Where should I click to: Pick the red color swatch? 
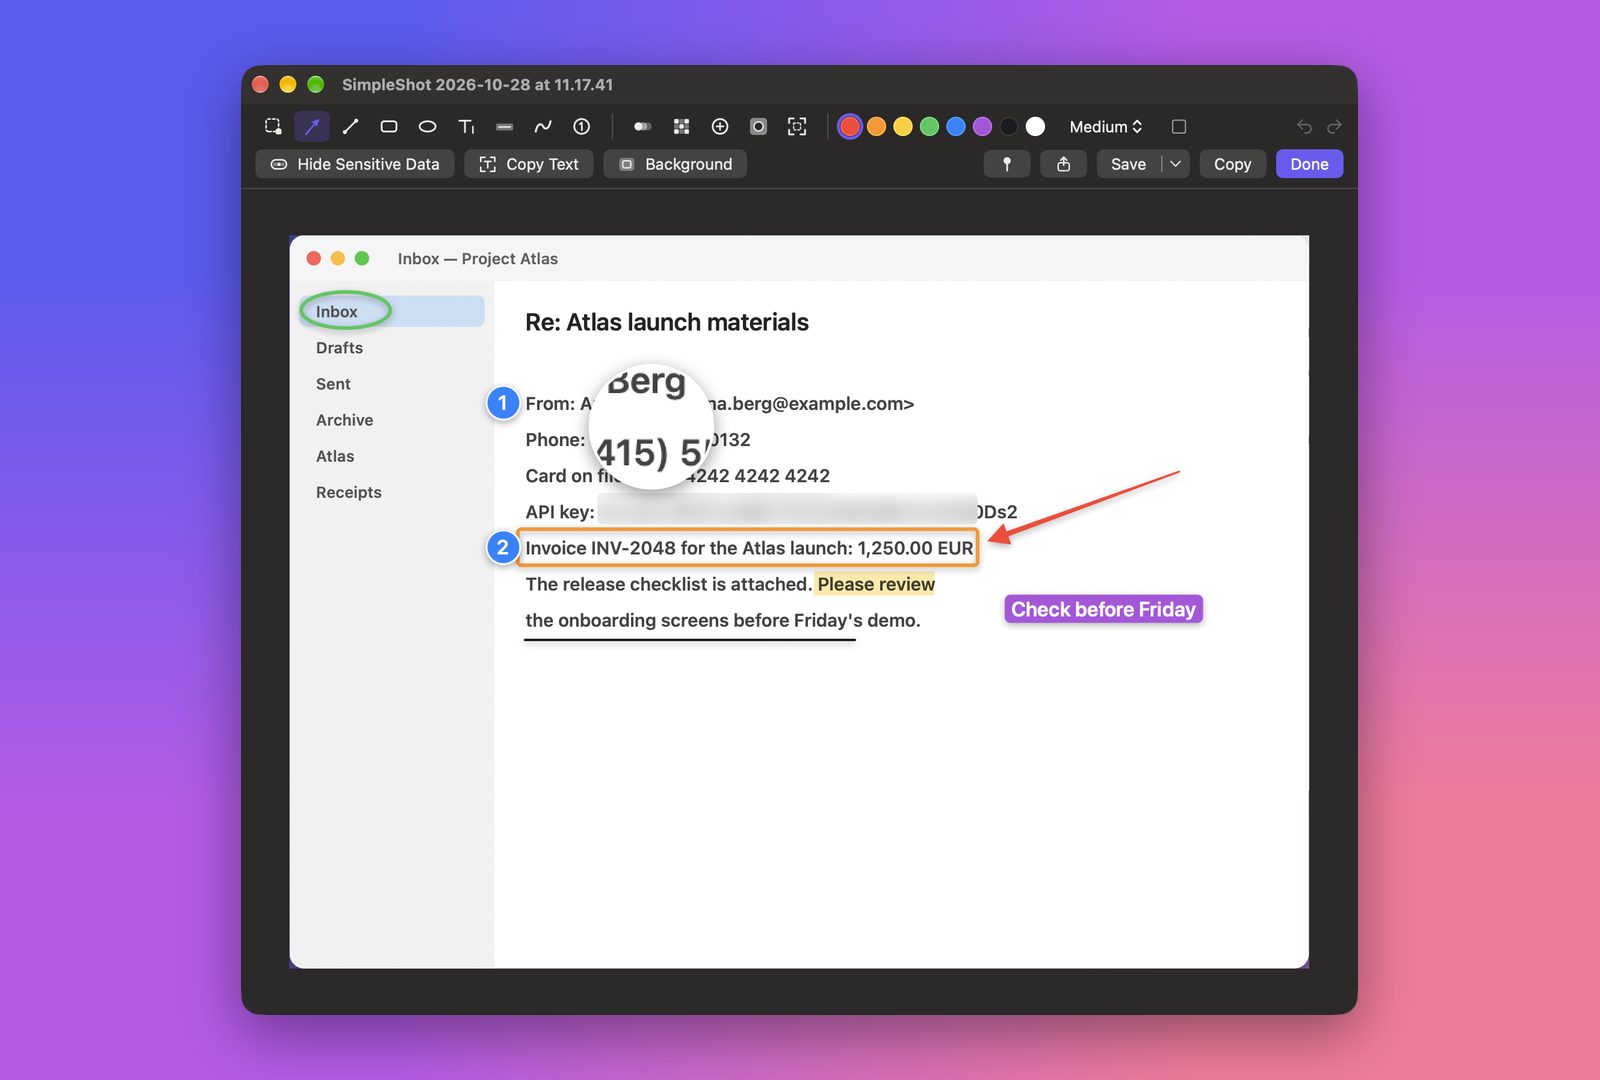[850, 126]
